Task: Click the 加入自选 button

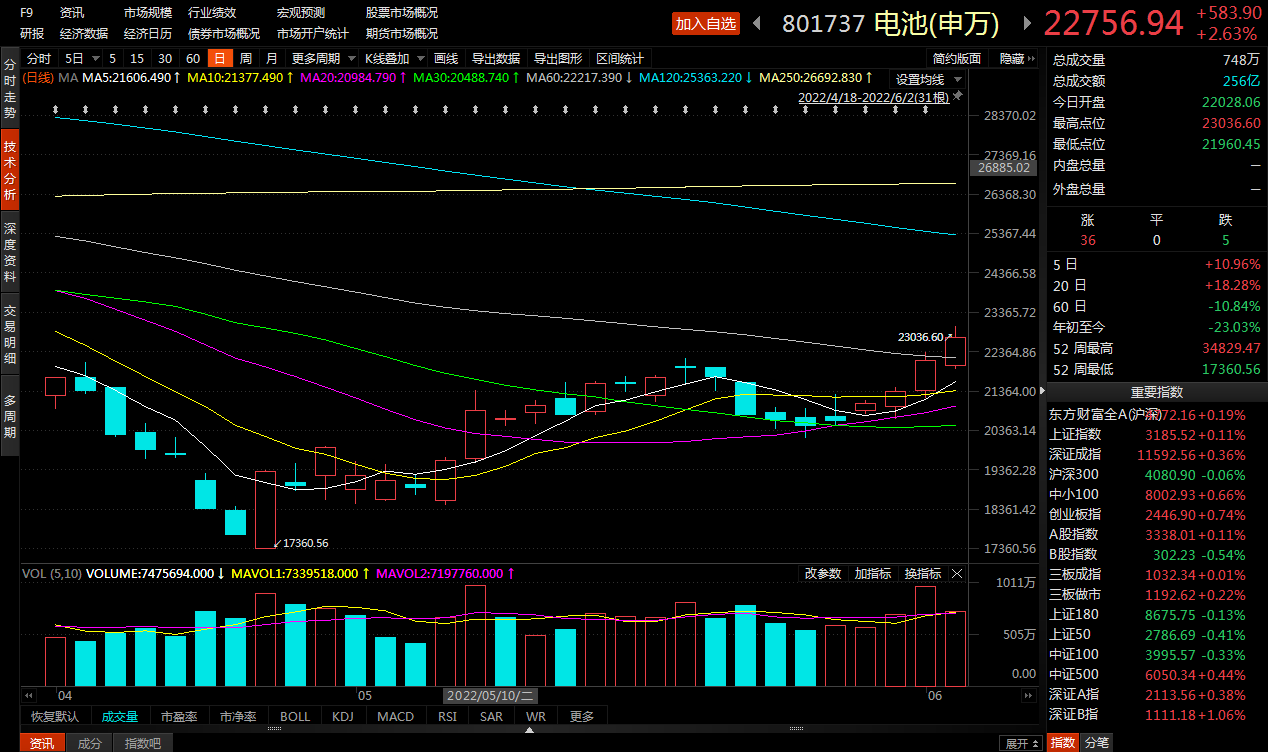Action: pyautogui.click(x=705, y=23)
